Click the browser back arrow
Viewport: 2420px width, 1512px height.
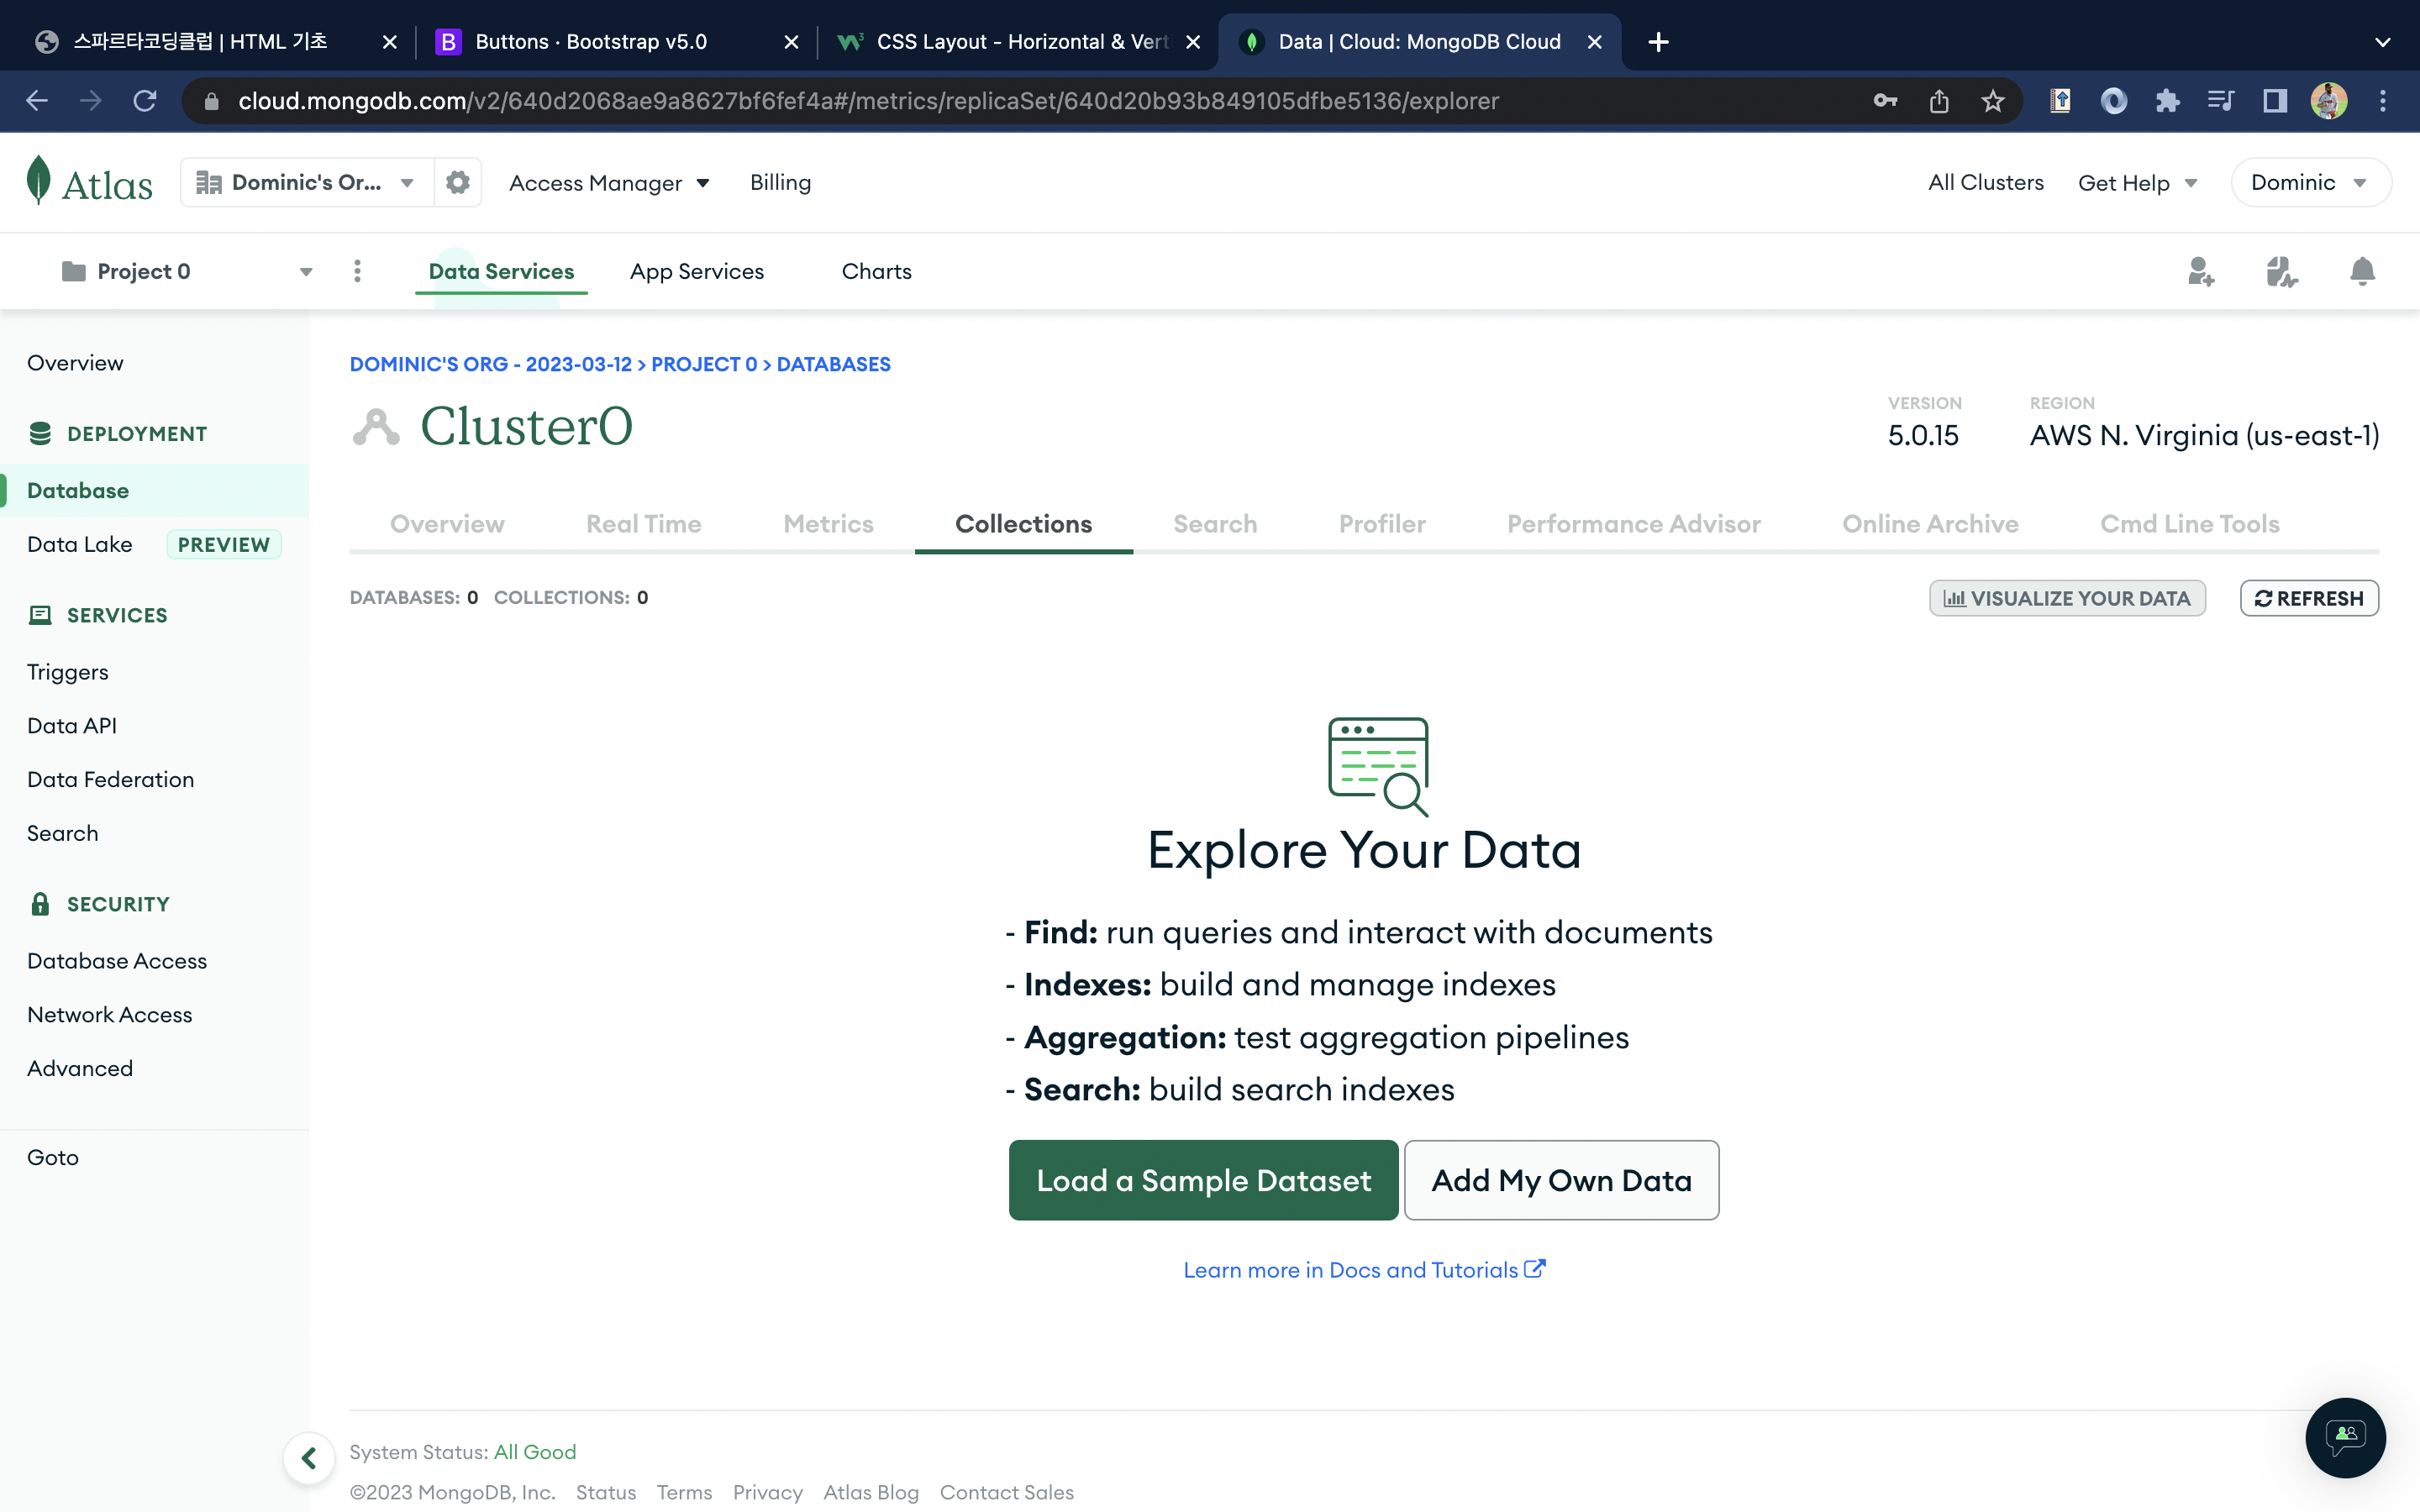click(37, 101)
